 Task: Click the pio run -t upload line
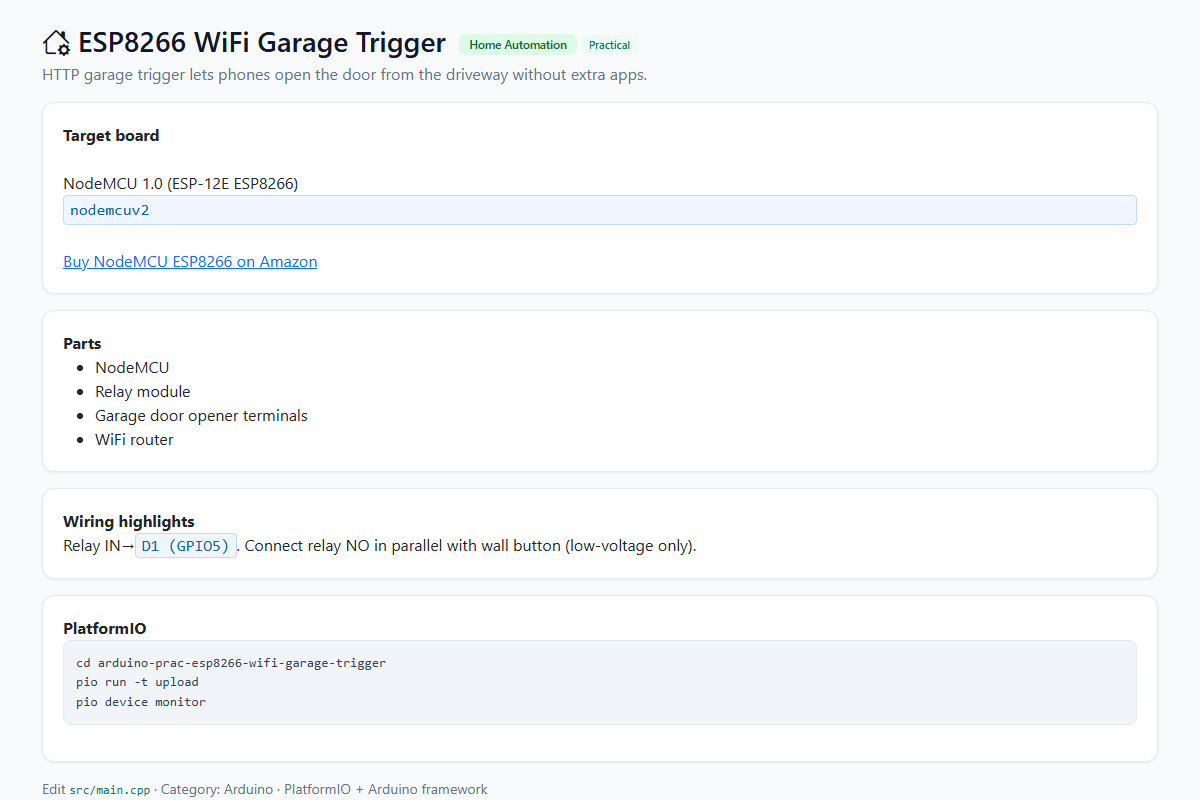137,682
